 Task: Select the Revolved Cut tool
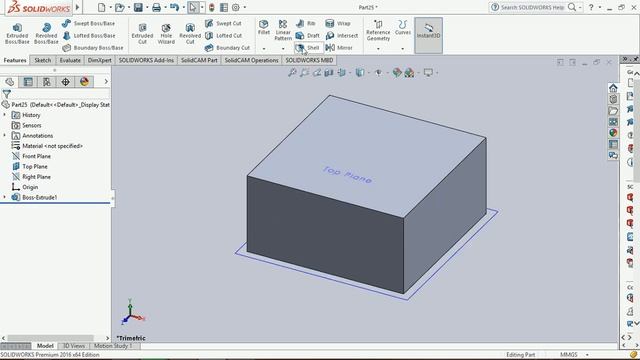190,33
